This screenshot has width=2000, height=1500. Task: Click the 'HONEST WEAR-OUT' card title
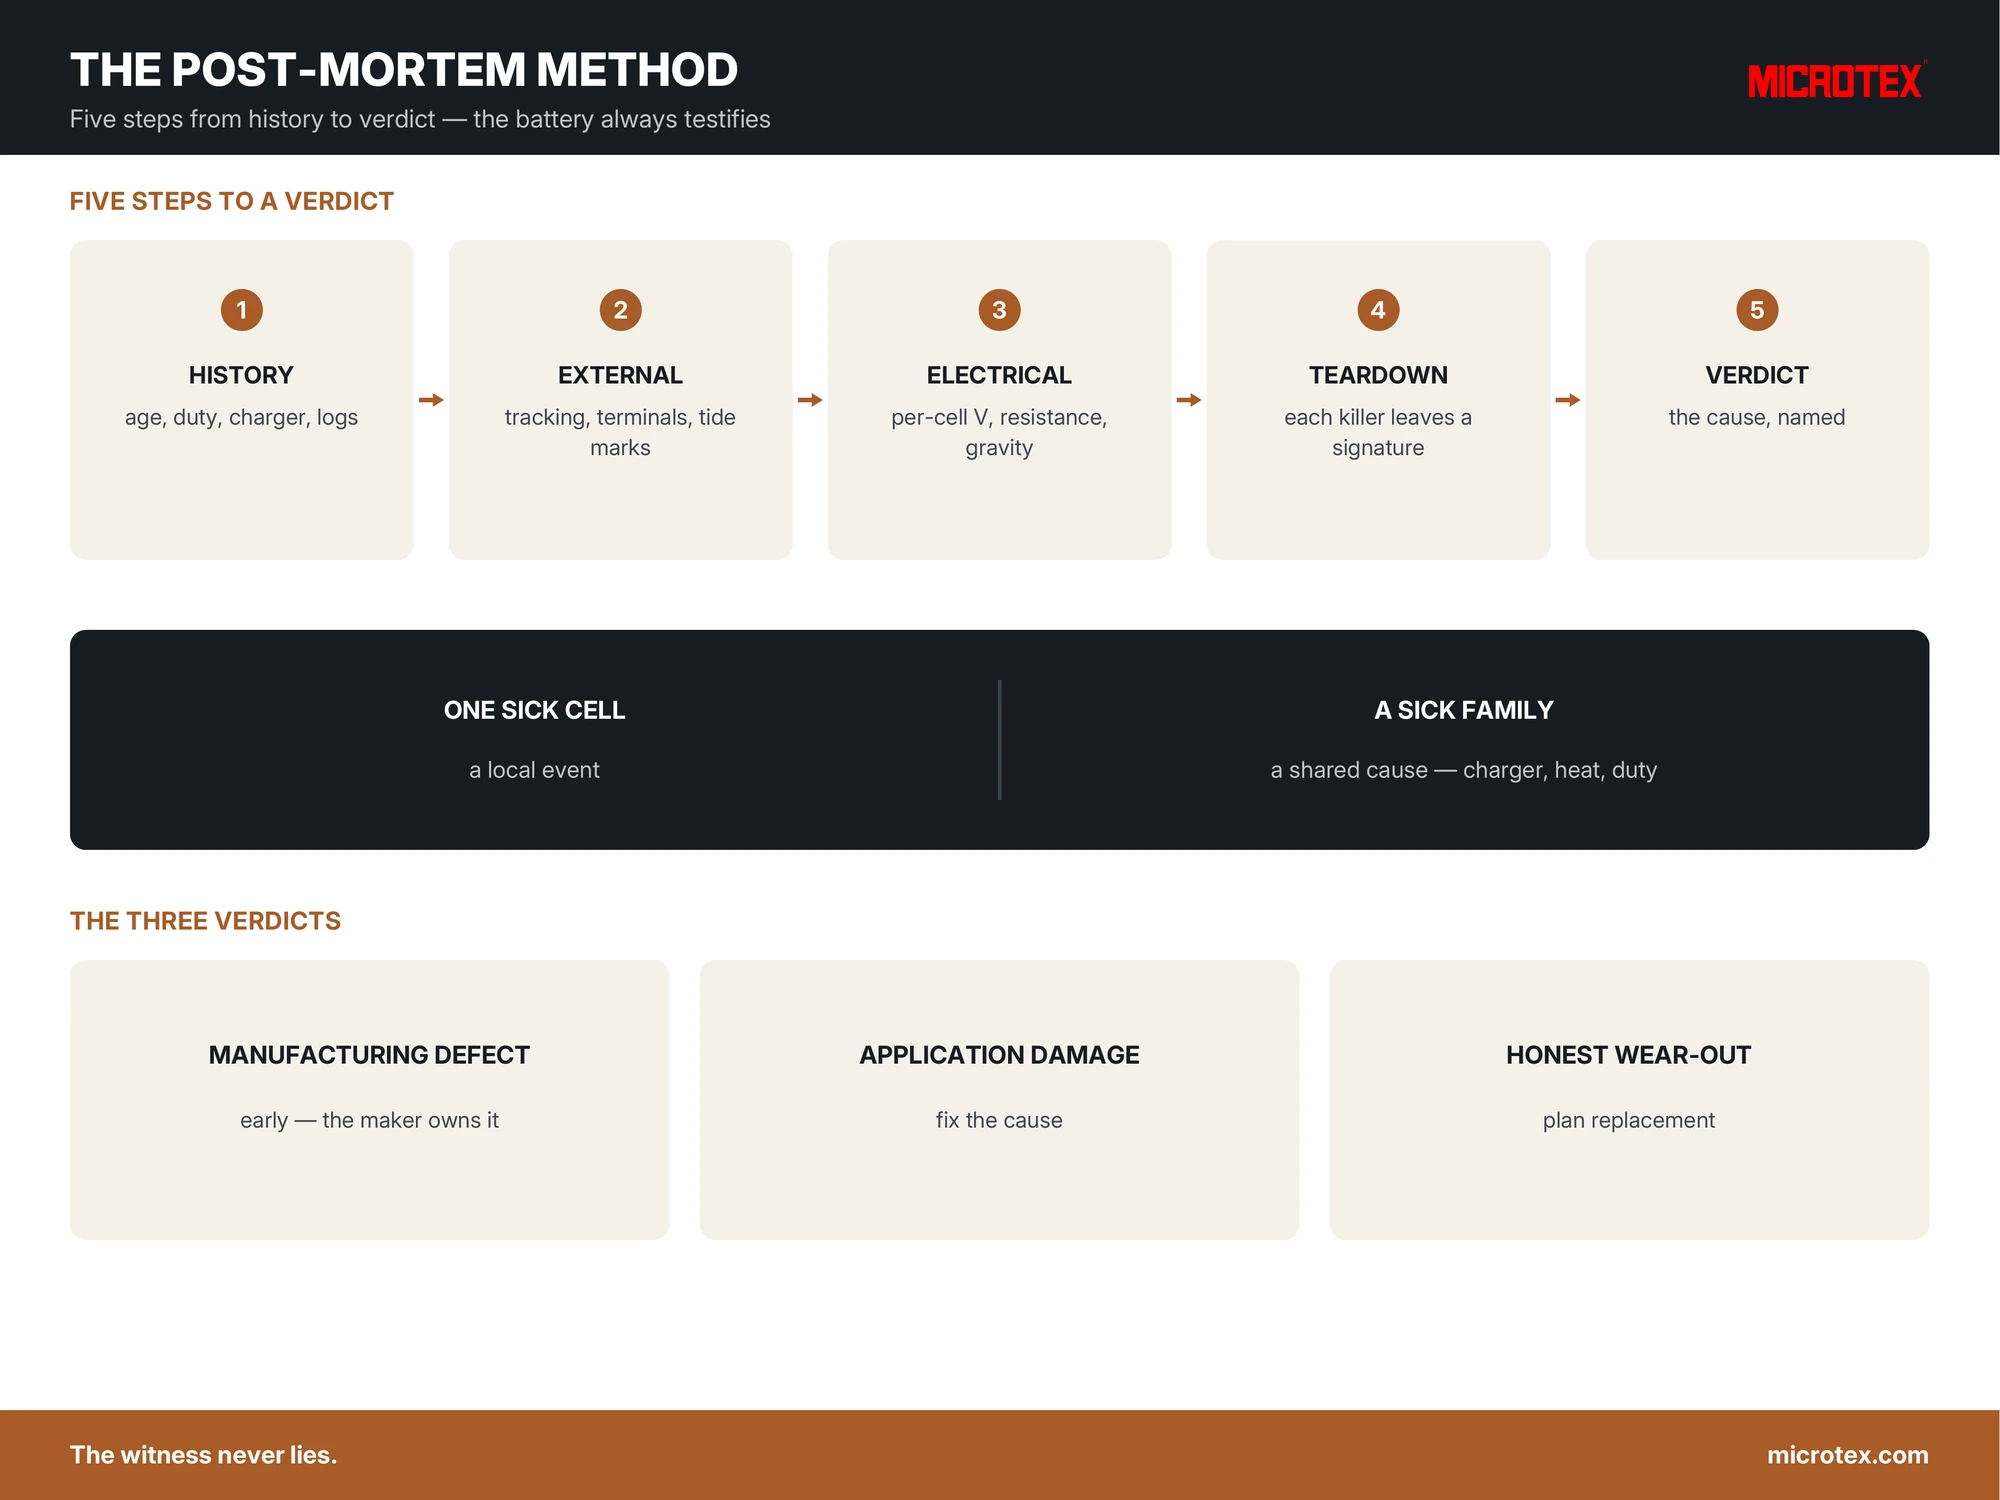coord(1629,1055)
